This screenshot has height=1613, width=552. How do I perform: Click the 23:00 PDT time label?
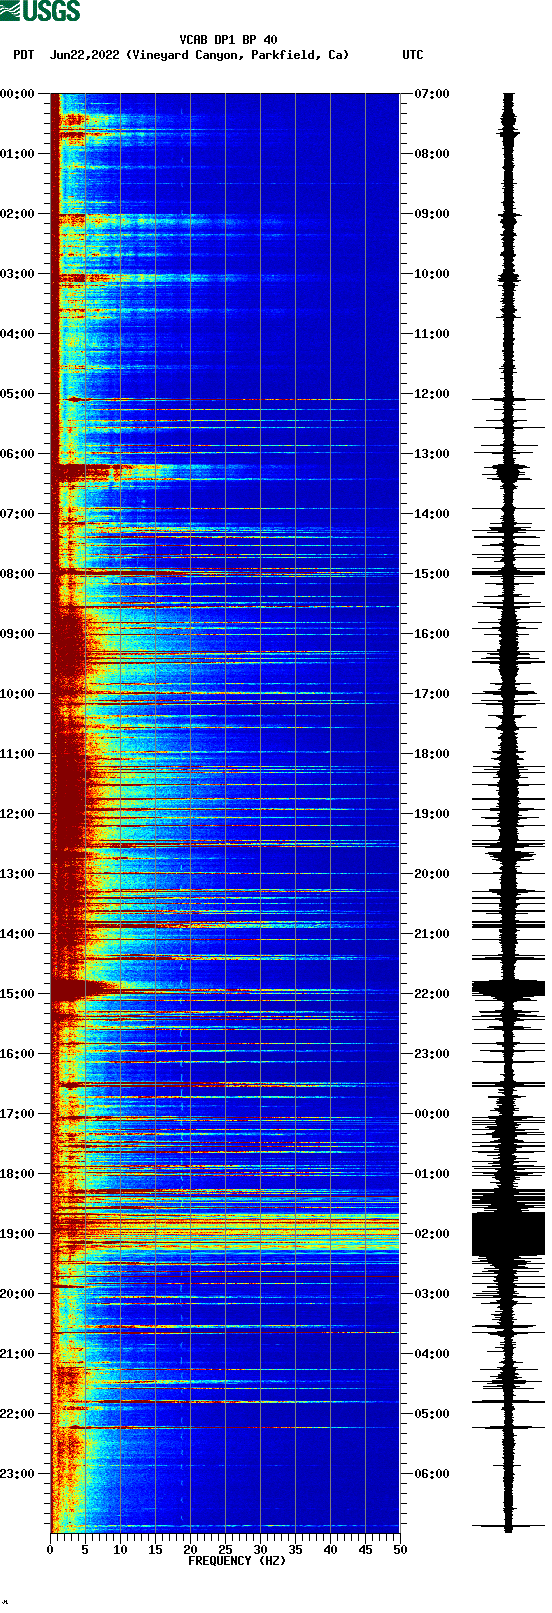(17, 1474)
